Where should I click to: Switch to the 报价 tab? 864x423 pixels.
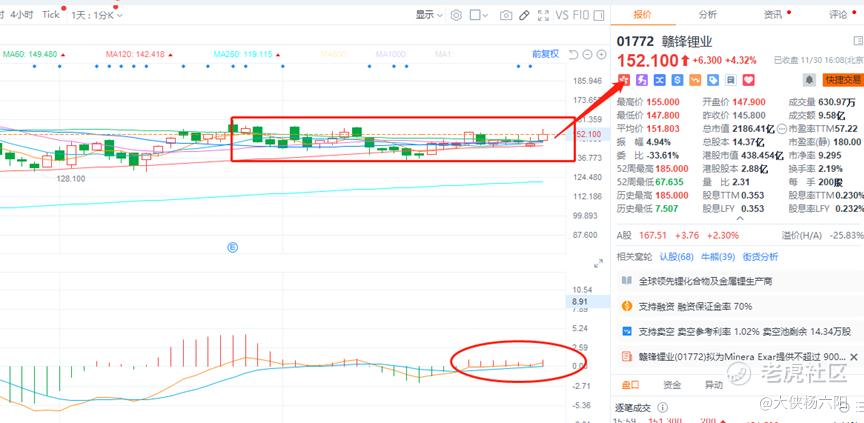point(642,15)
